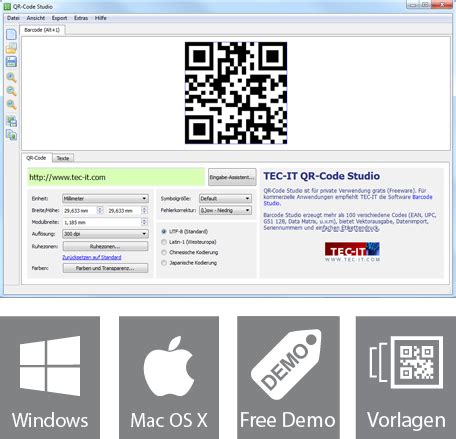Click the new document icon in sidebar
The height and width of the screenshot is (439, 456).
click(11, 34)
